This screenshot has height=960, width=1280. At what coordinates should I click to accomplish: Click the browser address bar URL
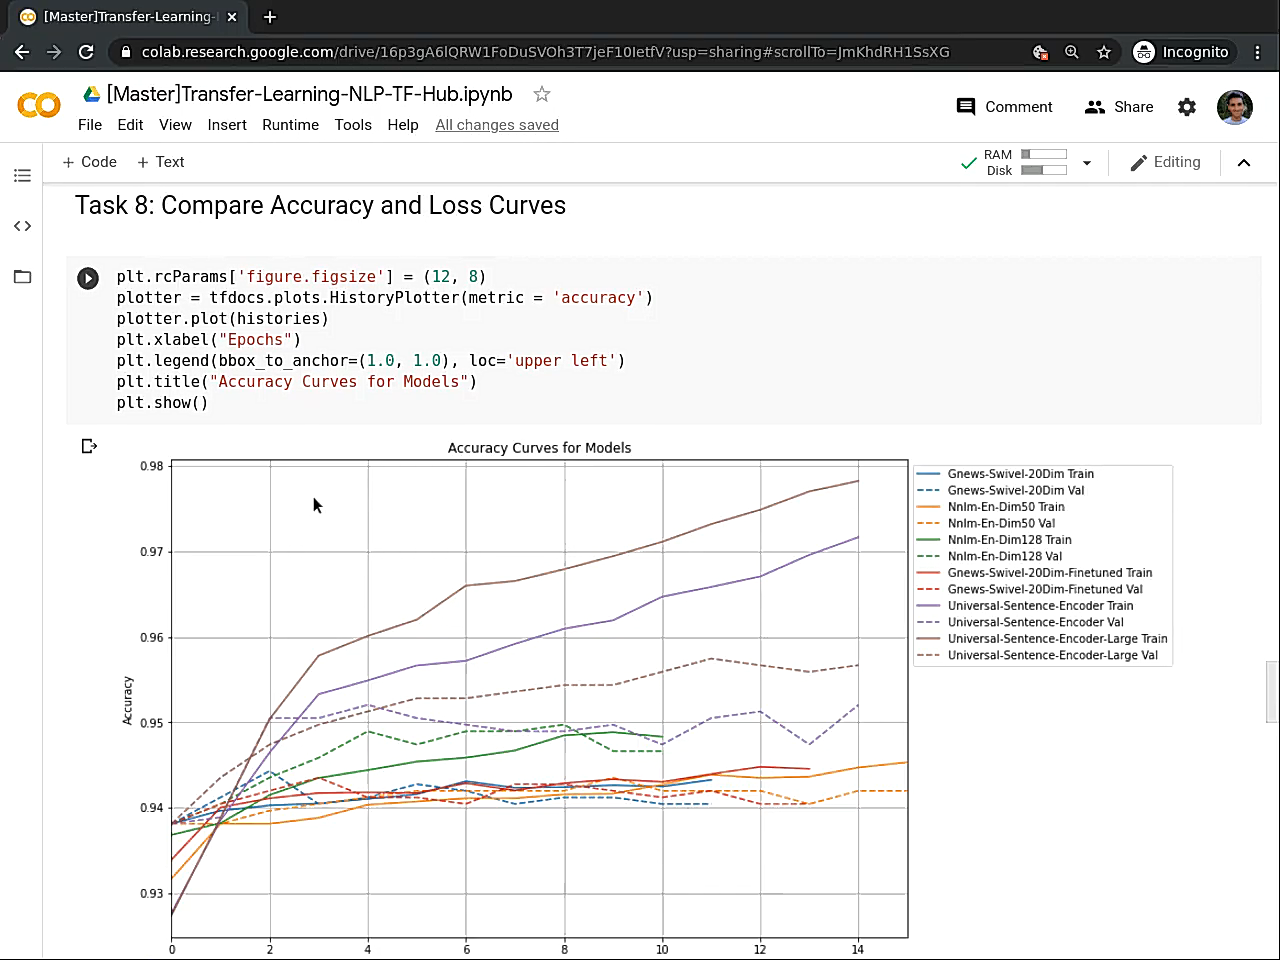tap(545, 52)
